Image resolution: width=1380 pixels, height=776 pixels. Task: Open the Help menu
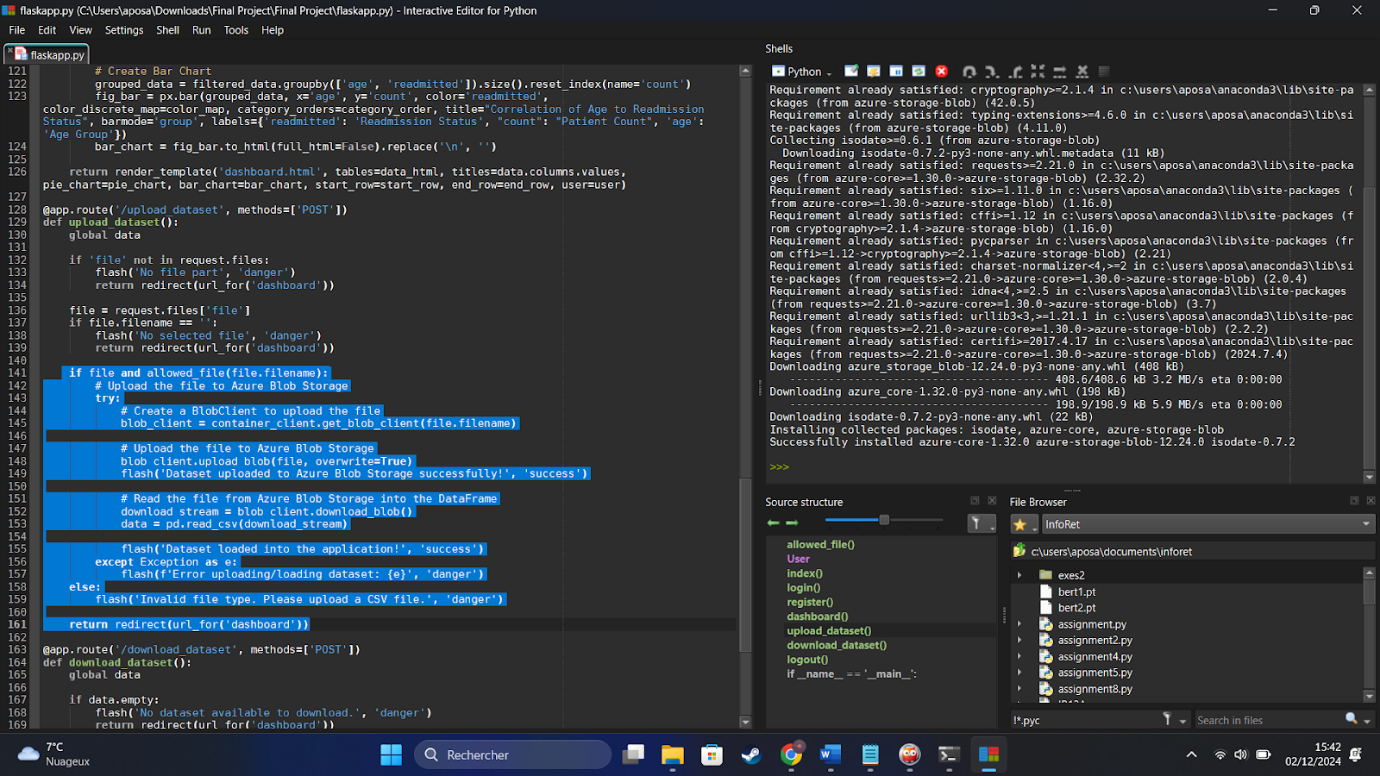272,30
